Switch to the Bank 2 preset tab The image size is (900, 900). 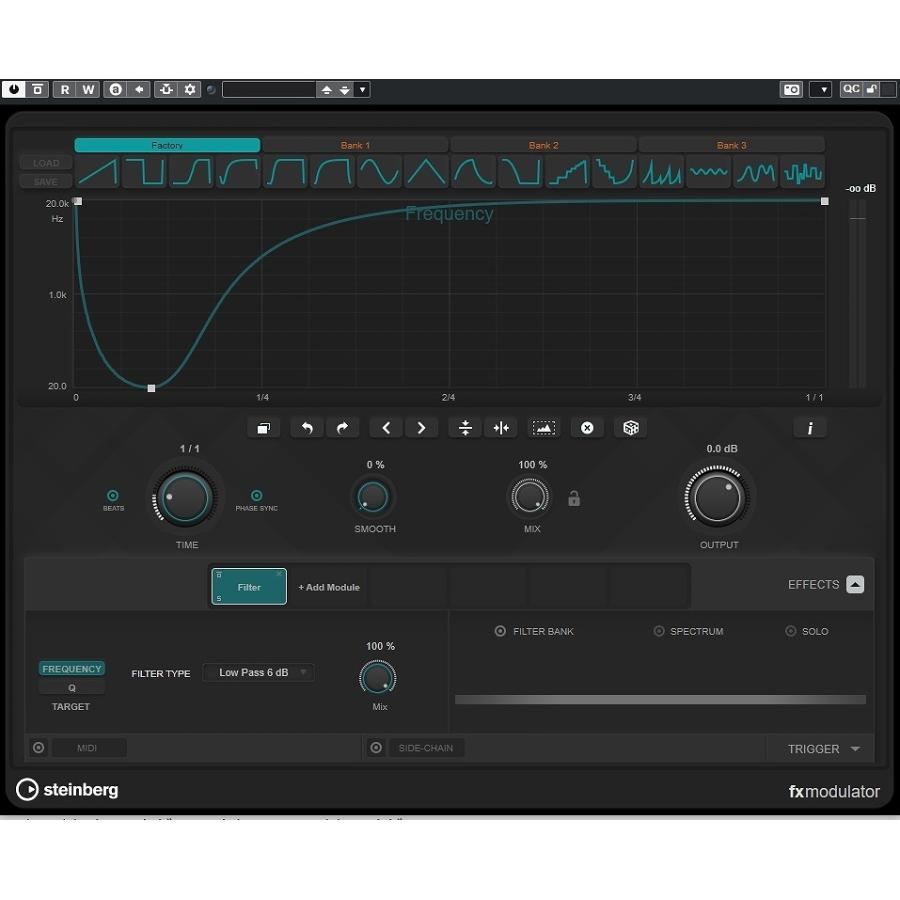543,144
